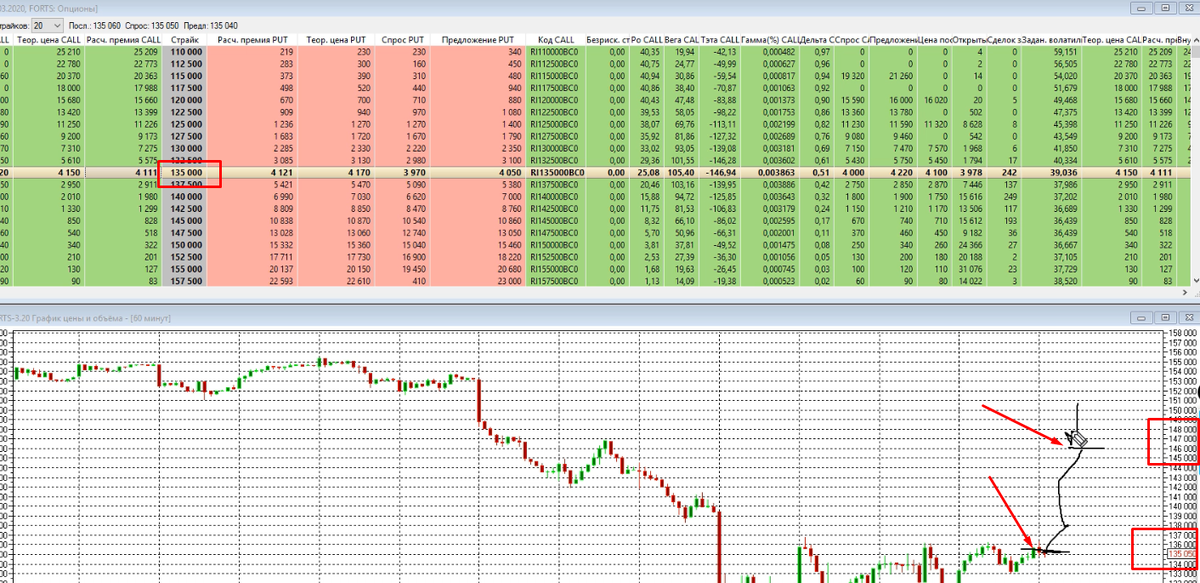Click PUT premium value '4 121'
Screen dimensions: 1200x583
[x=281, y=172]
